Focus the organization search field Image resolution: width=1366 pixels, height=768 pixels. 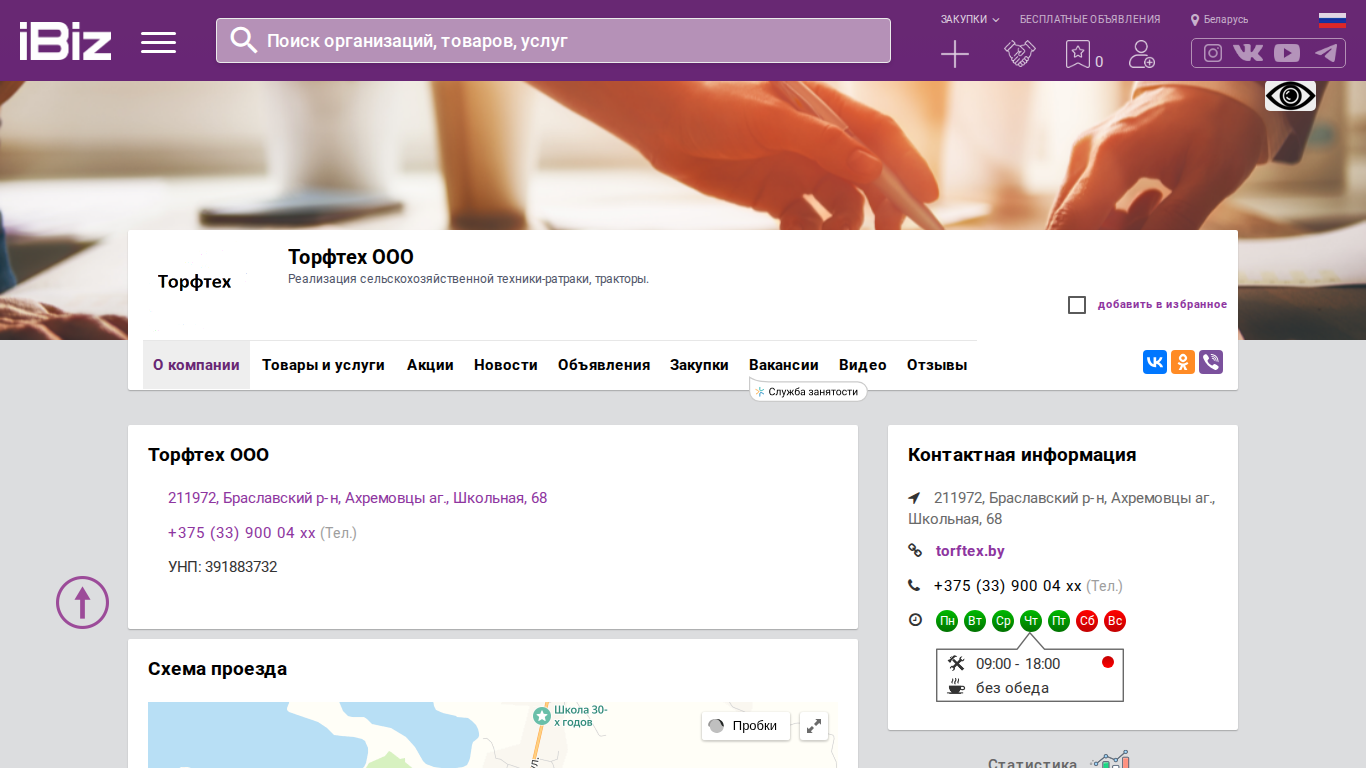tap(553, 41)
